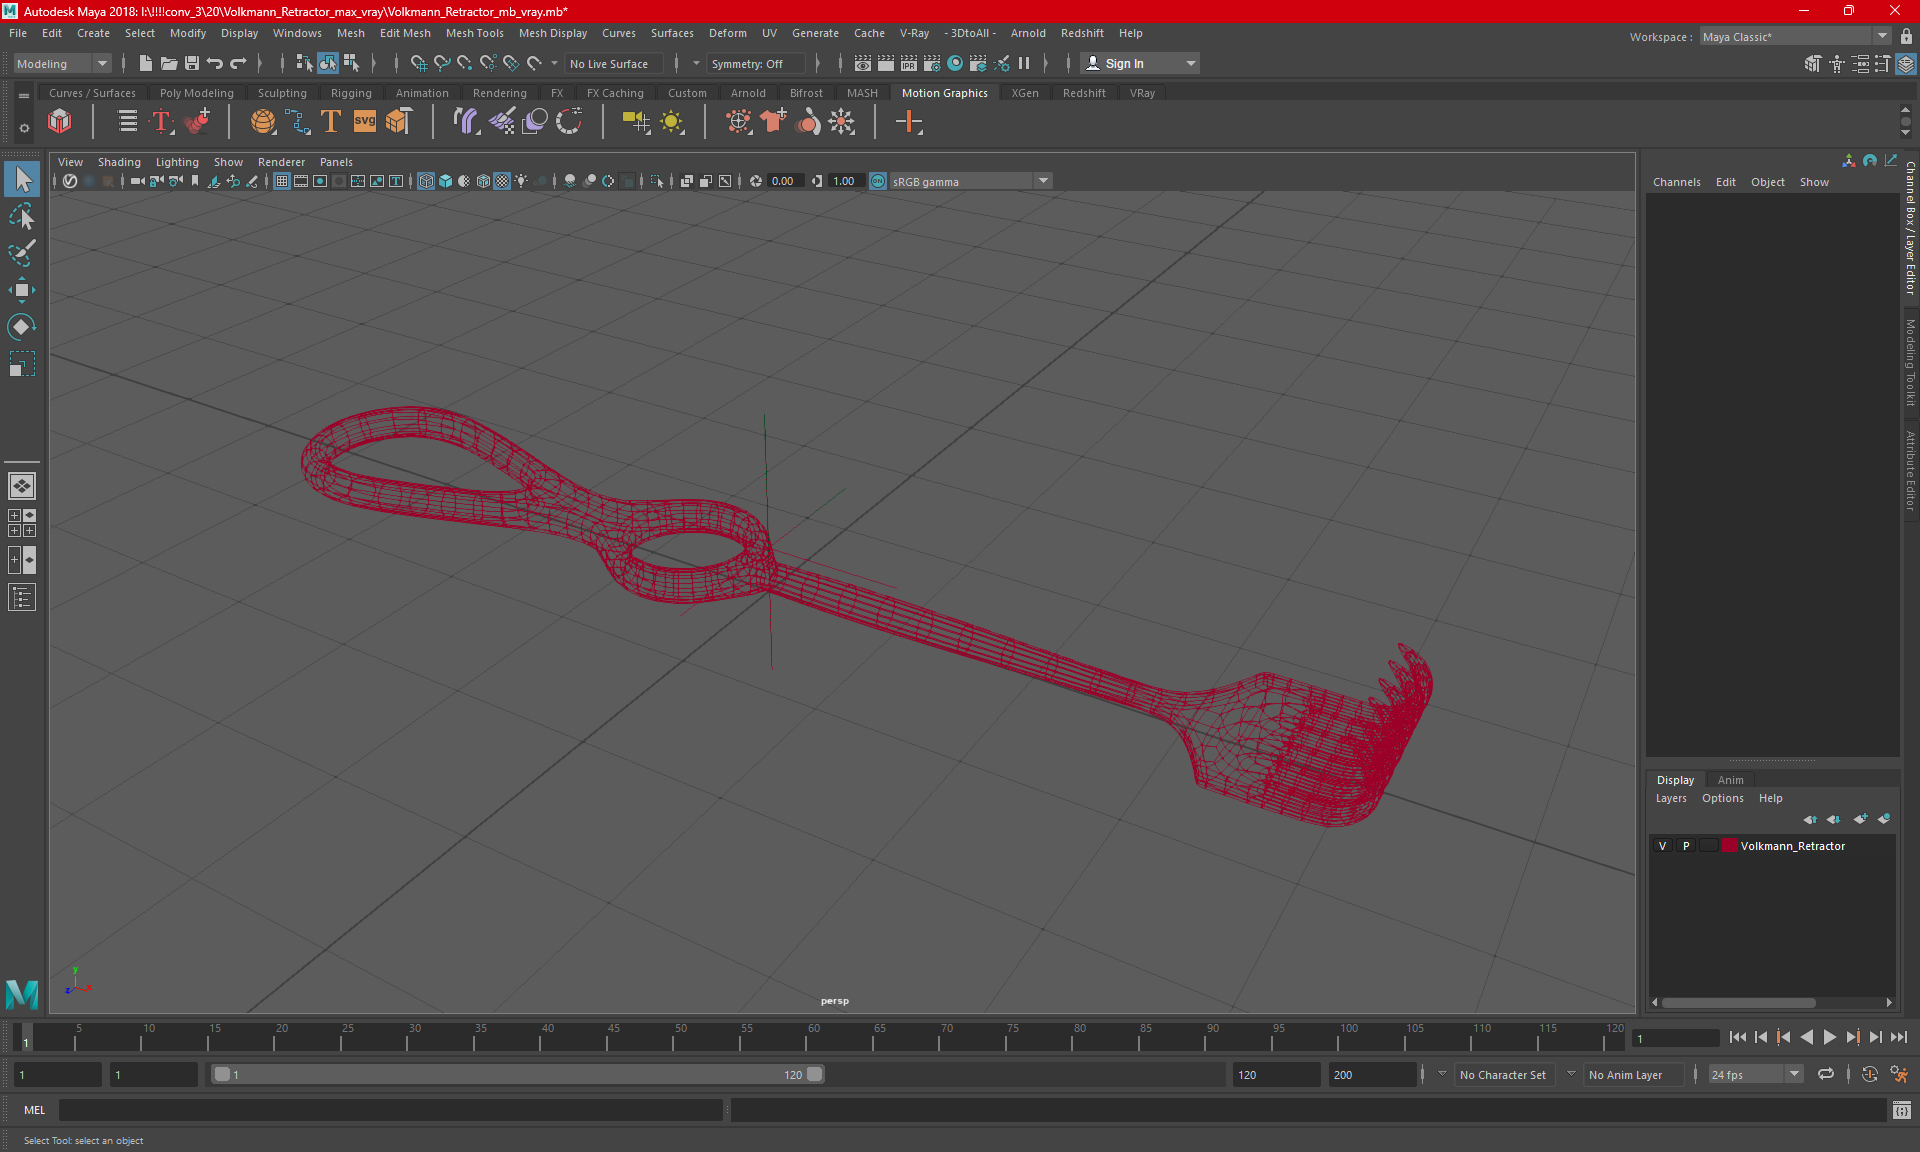Expand the modeling mode dropdown
The height and width of the screenshot is (1152, 1920).
[101, 63]
